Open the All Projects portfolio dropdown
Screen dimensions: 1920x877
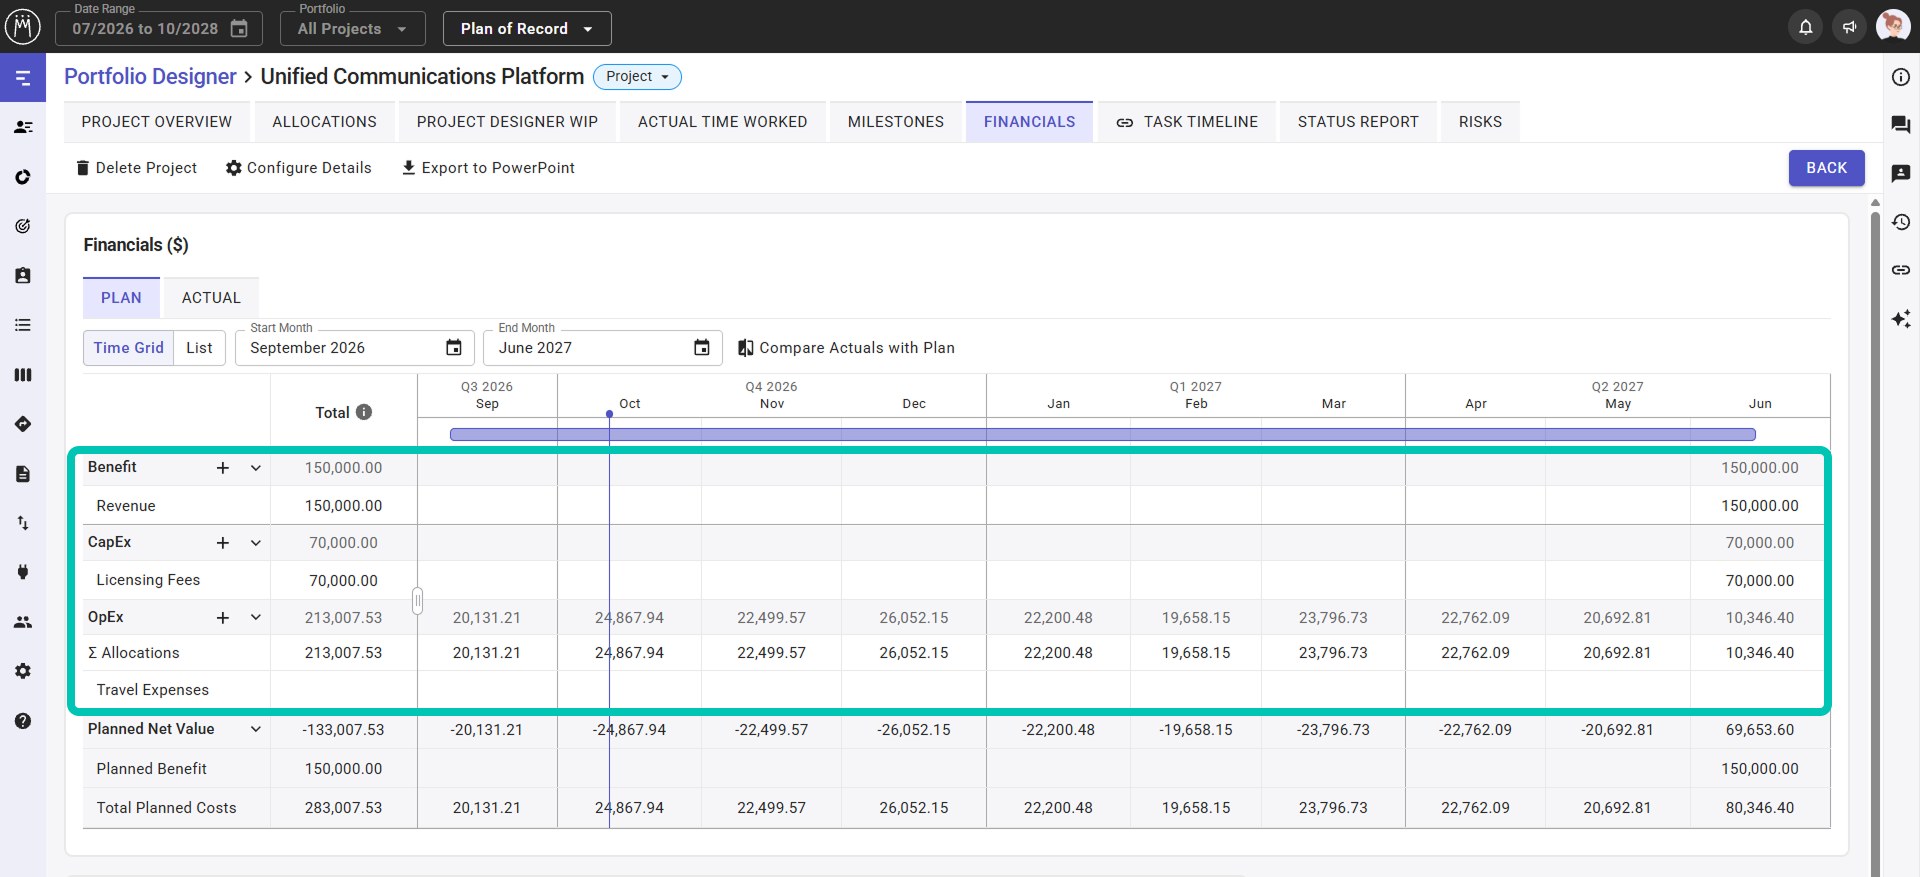click(x=352, y=29)
